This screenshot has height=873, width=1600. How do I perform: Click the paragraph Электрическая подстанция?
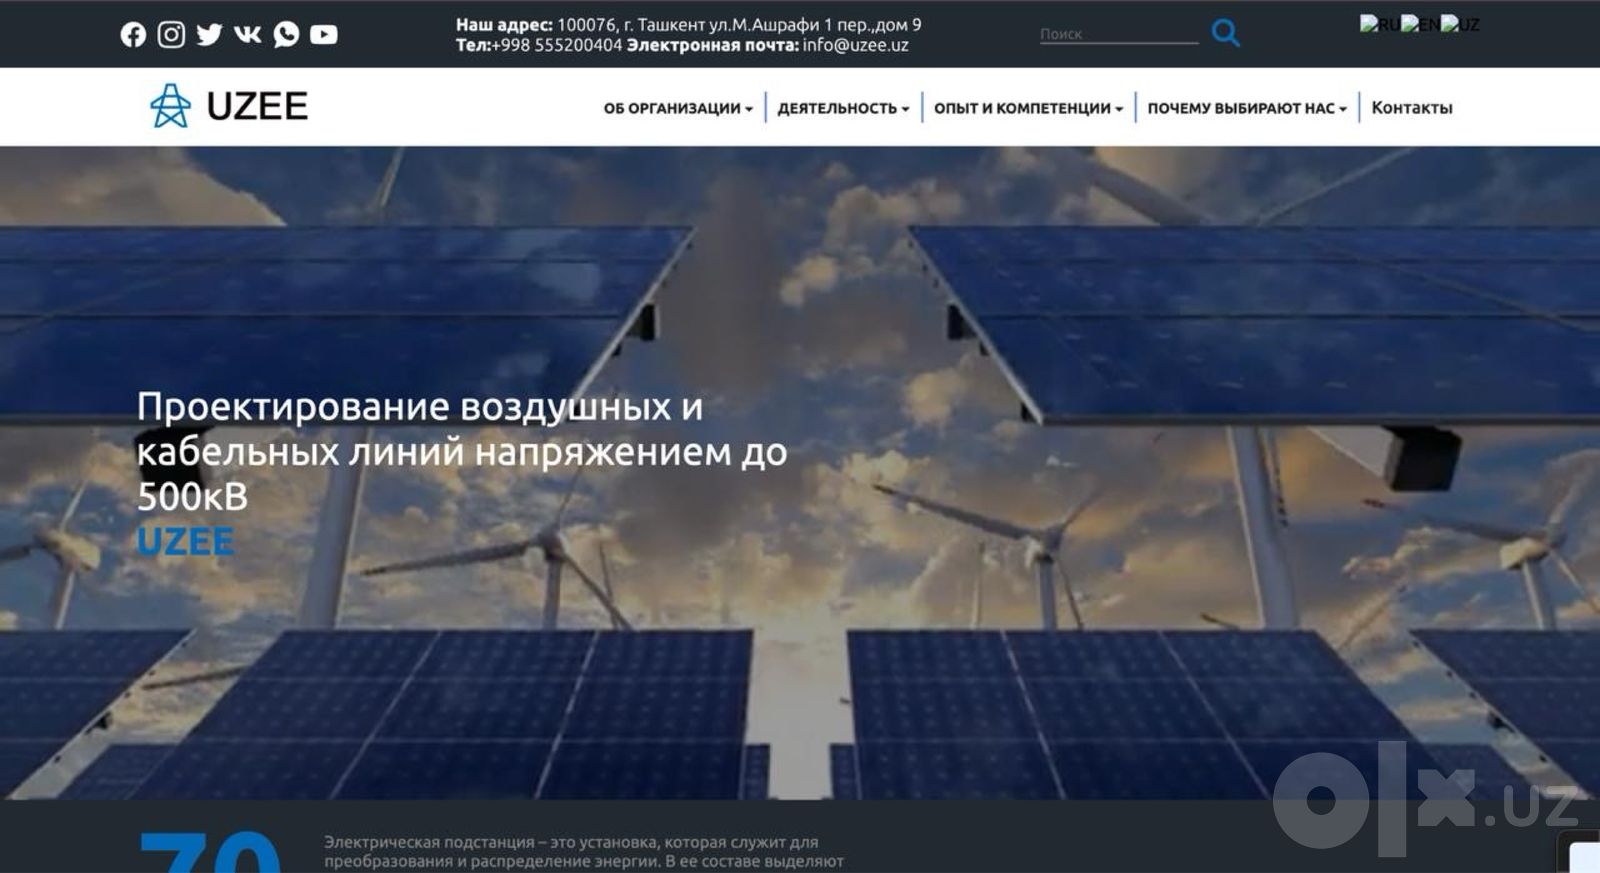pos(584,852)
